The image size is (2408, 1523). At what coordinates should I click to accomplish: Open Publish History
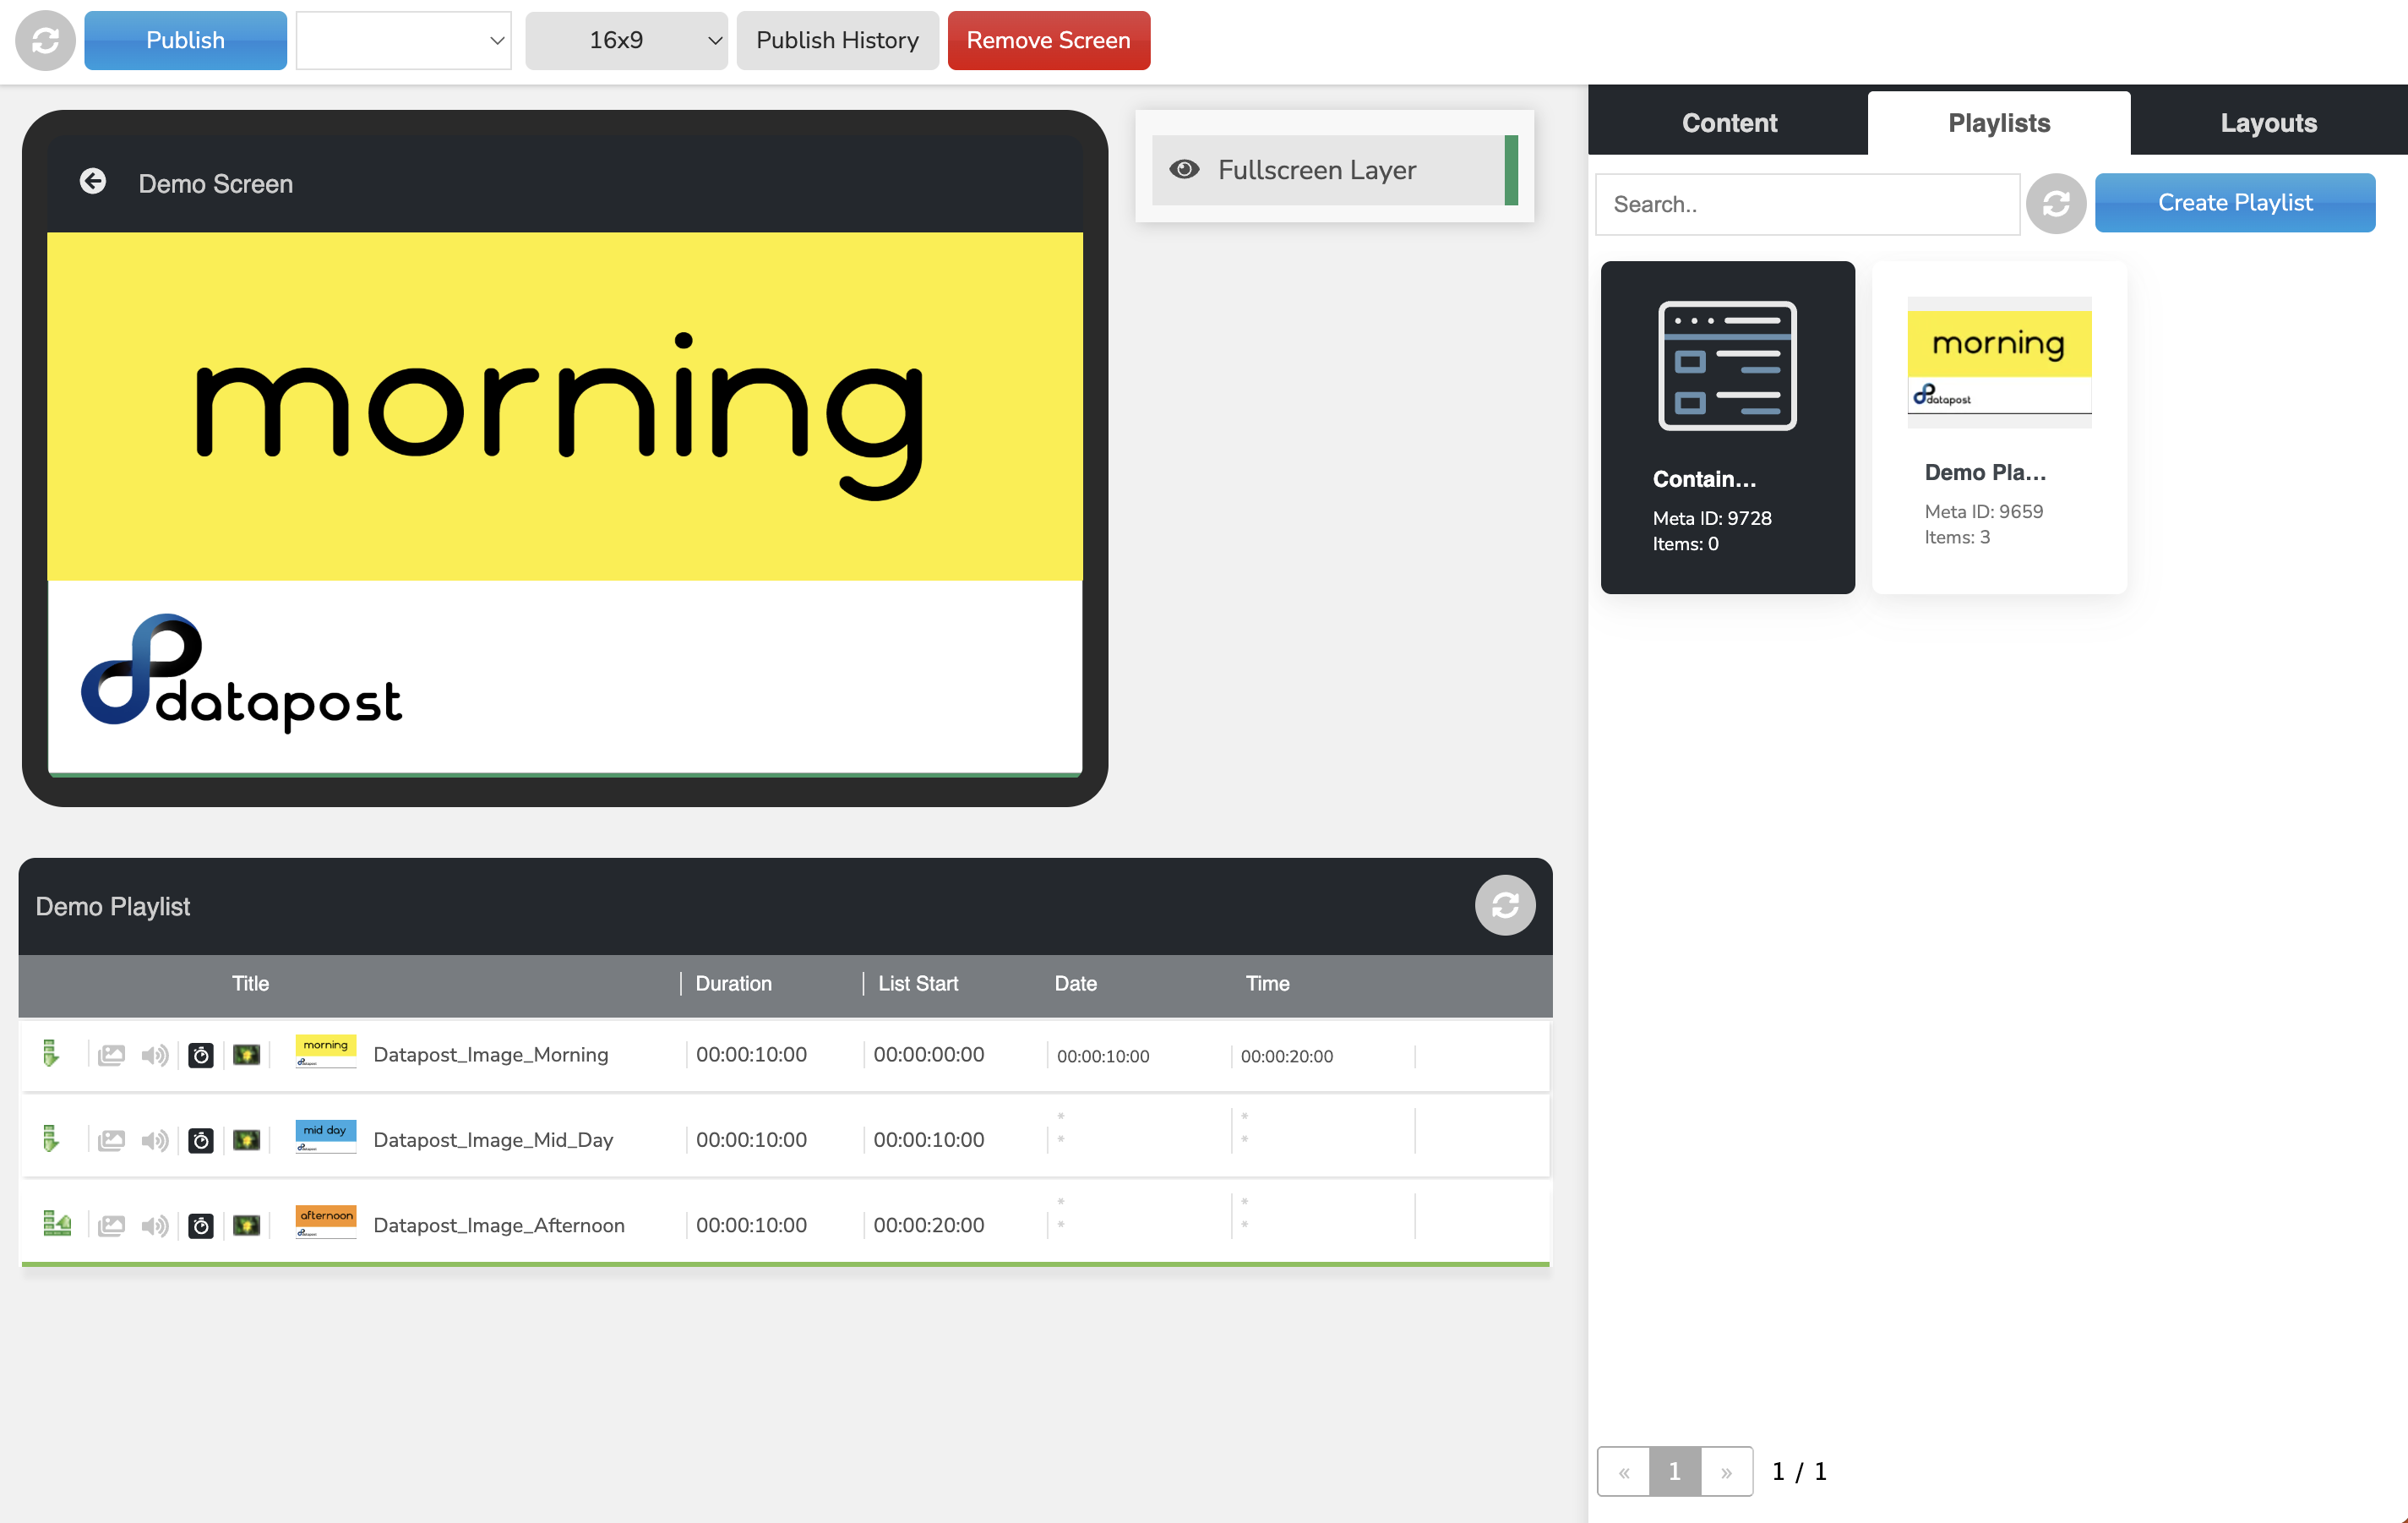(837, 40)
